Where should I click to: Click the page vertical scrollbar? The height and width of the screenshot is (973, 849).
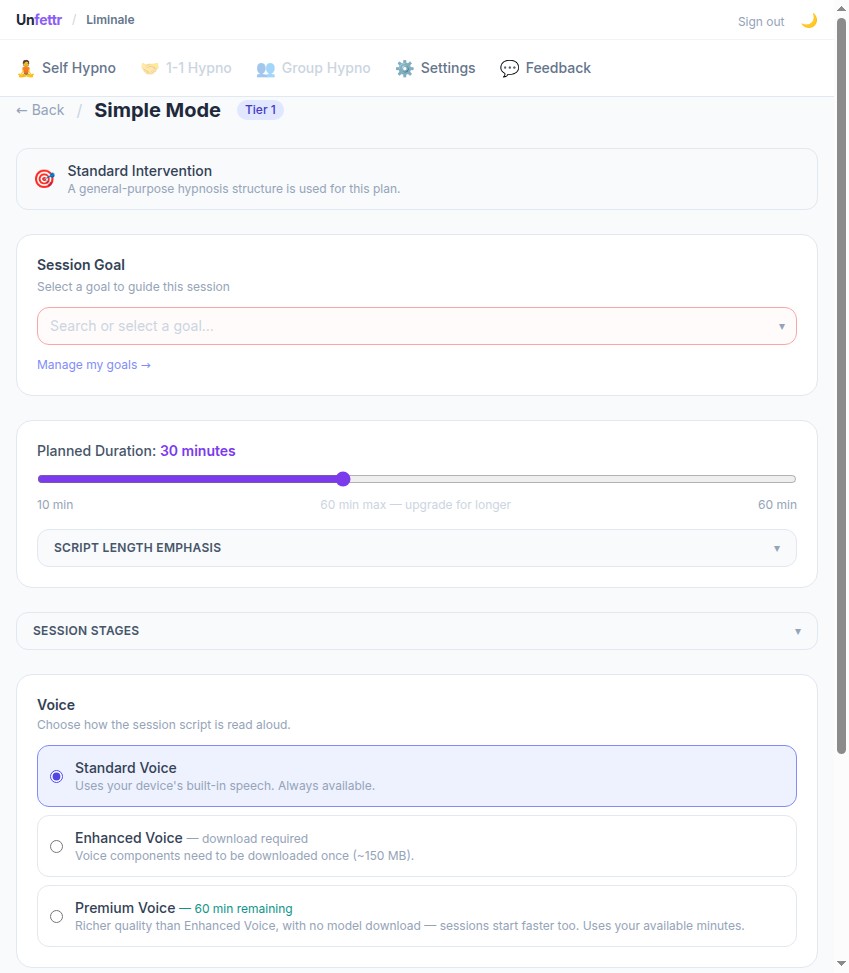[x=841, y=385]
